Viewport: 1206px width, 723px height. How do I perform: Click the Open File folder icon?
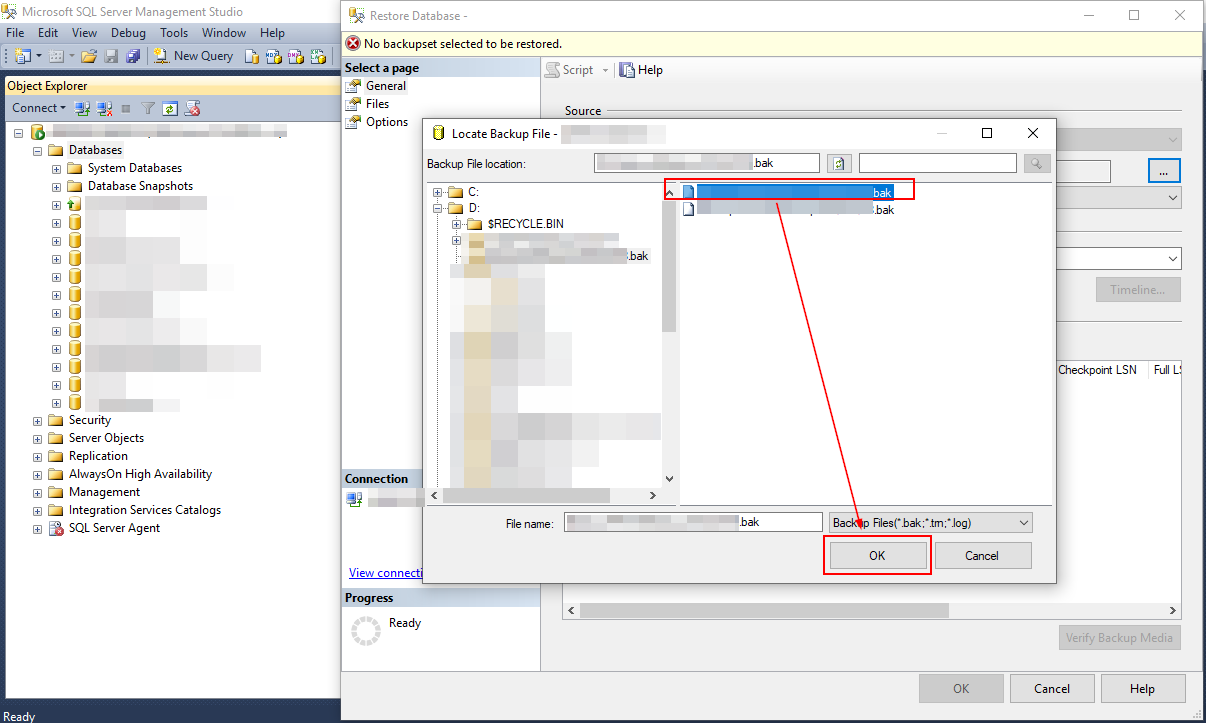[x=89, y=56]
